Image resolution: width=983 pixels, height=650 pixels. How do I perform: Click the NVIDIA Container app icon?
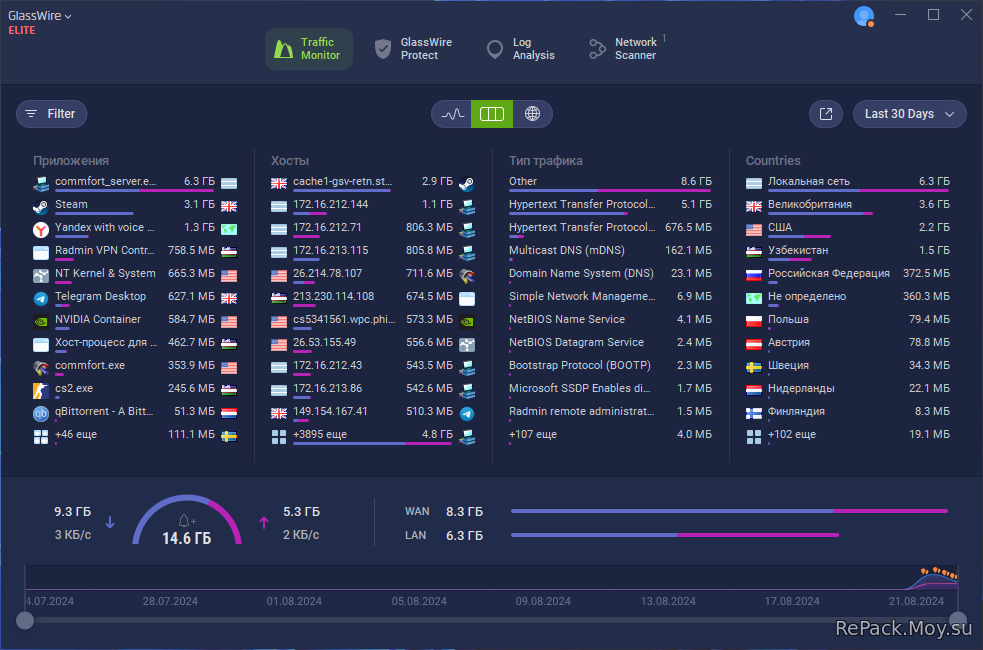pos(41,322)
